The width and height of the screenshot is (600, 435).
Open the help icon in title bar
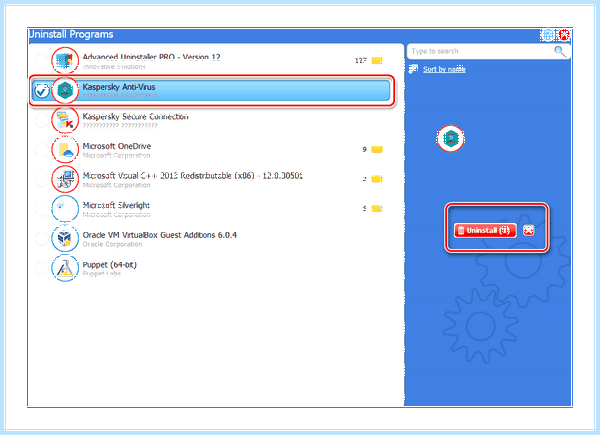tap(548, 35)
